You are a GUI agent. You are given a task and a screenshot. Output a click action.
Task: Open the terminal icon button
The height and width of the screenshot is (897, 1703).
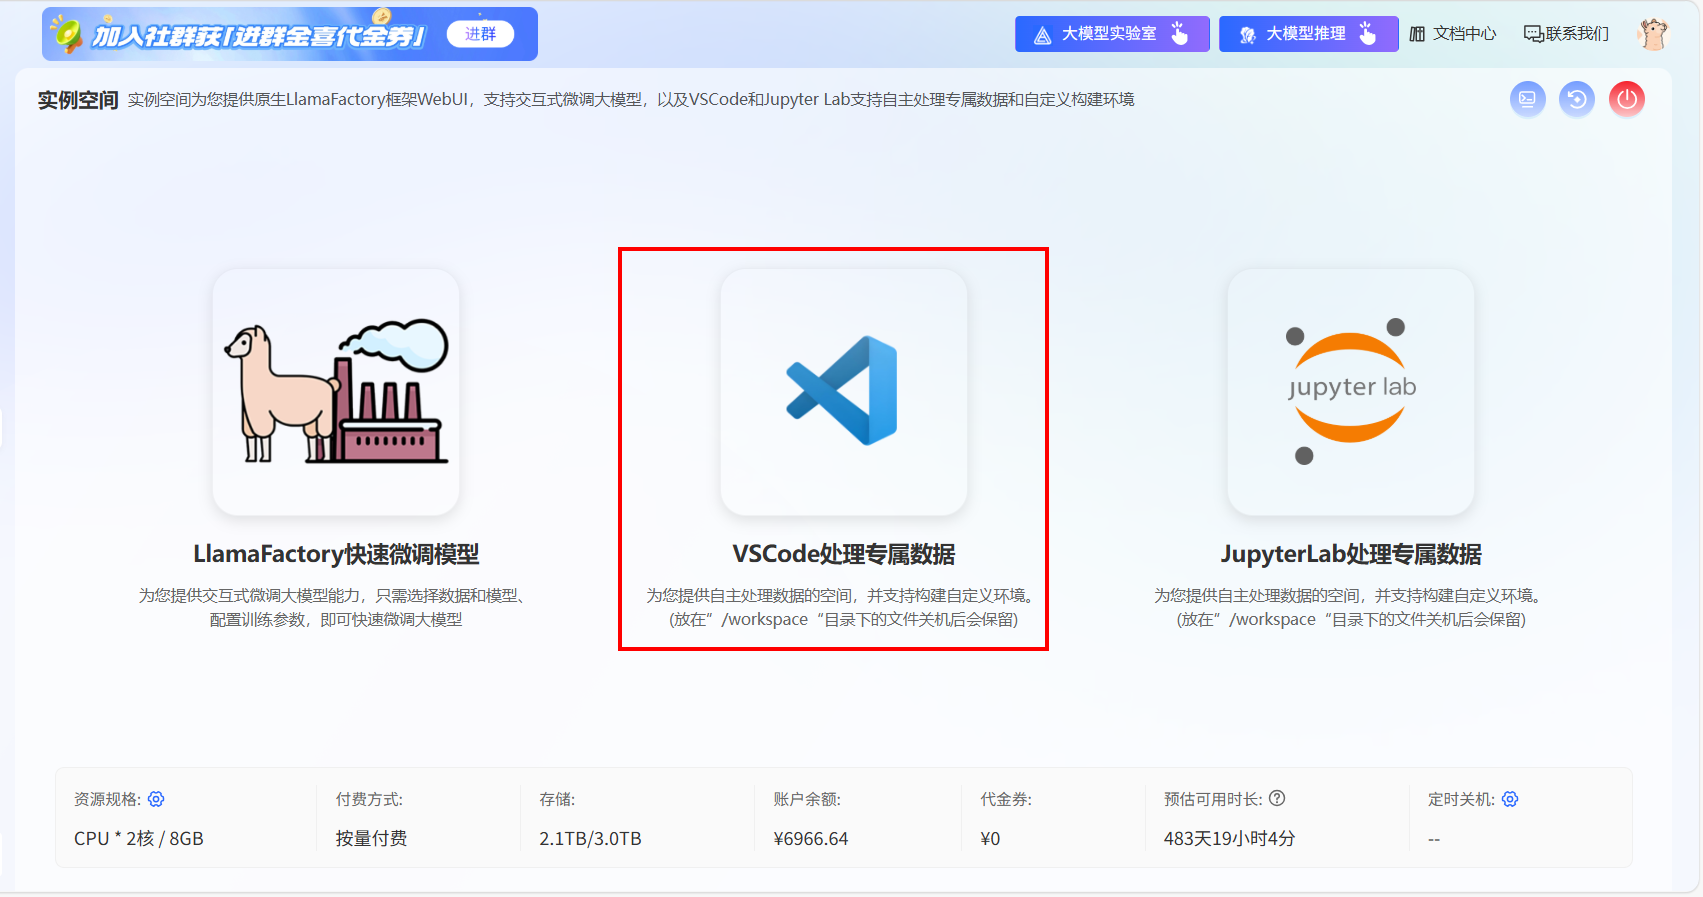1527,99
